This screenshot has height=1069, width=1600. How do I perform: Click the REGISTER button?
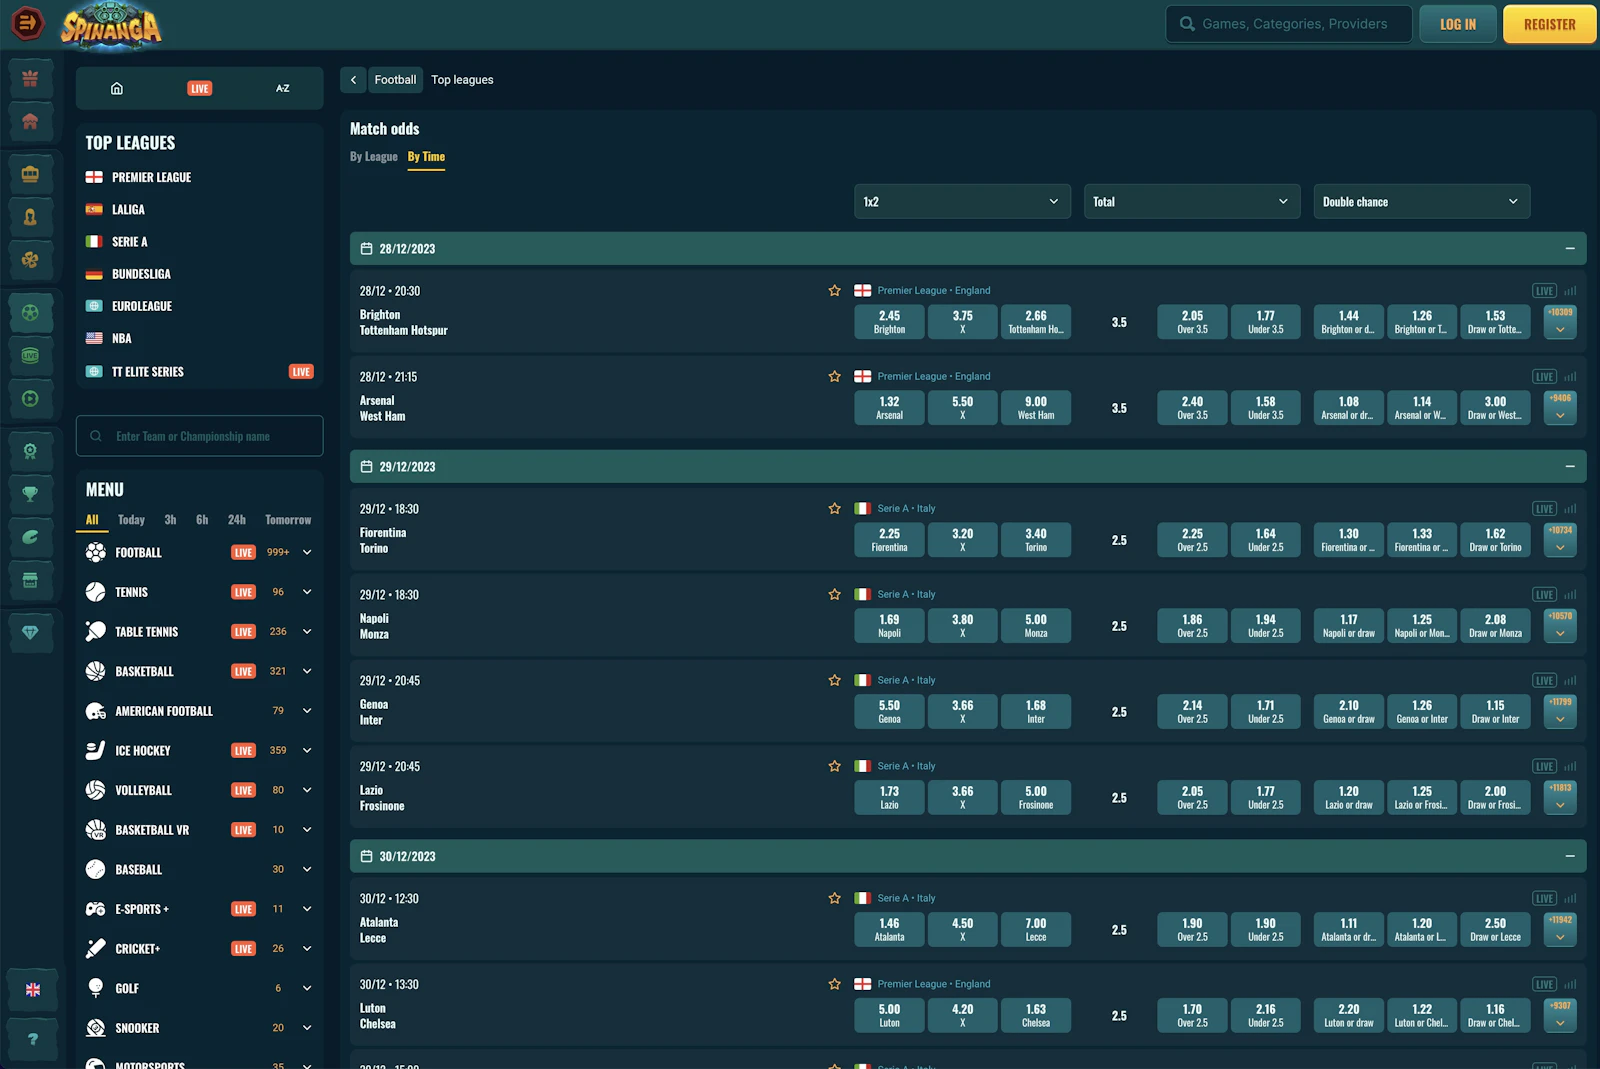[1549, 24]
